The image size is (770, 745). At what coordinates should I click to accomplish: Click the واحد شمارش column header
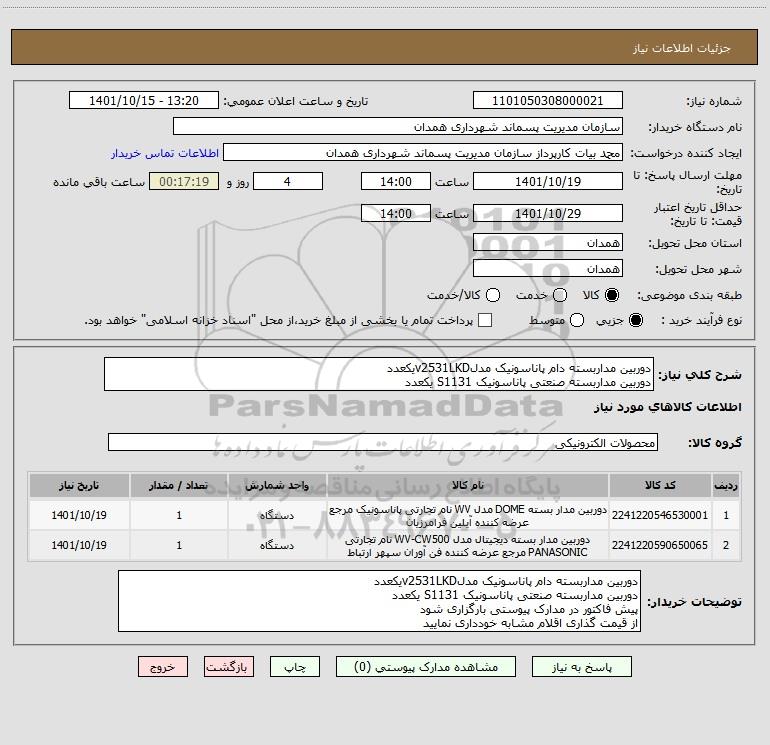pos(277,485)
